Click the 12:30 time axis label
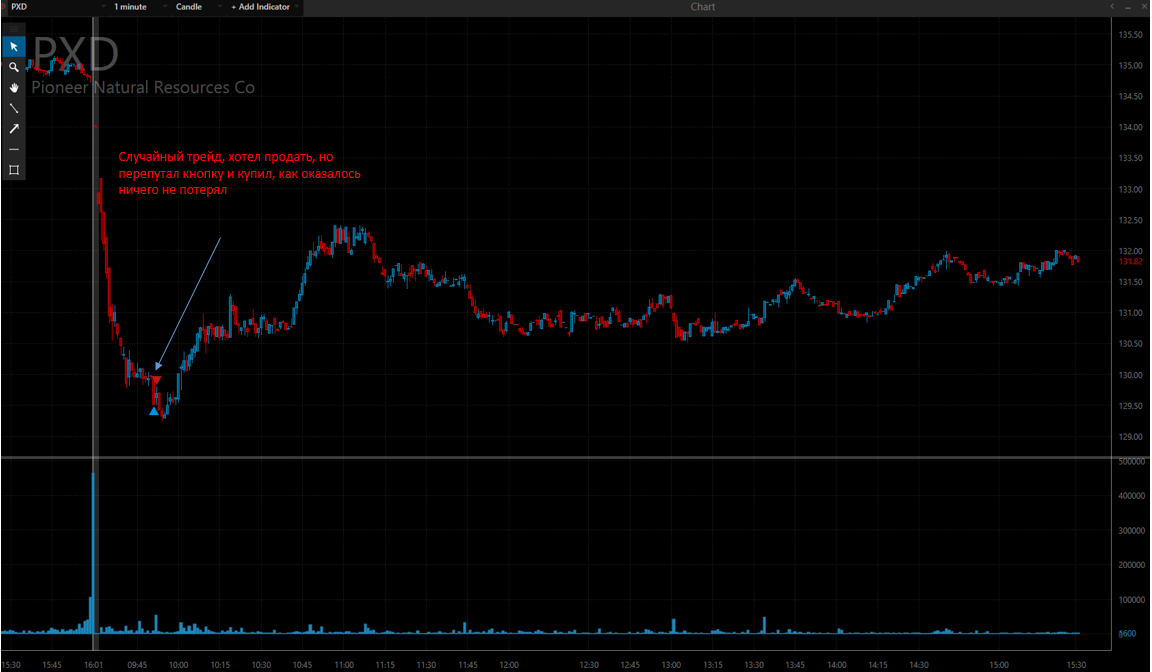This screenshot has width=1152, height=672. (589, 665)
